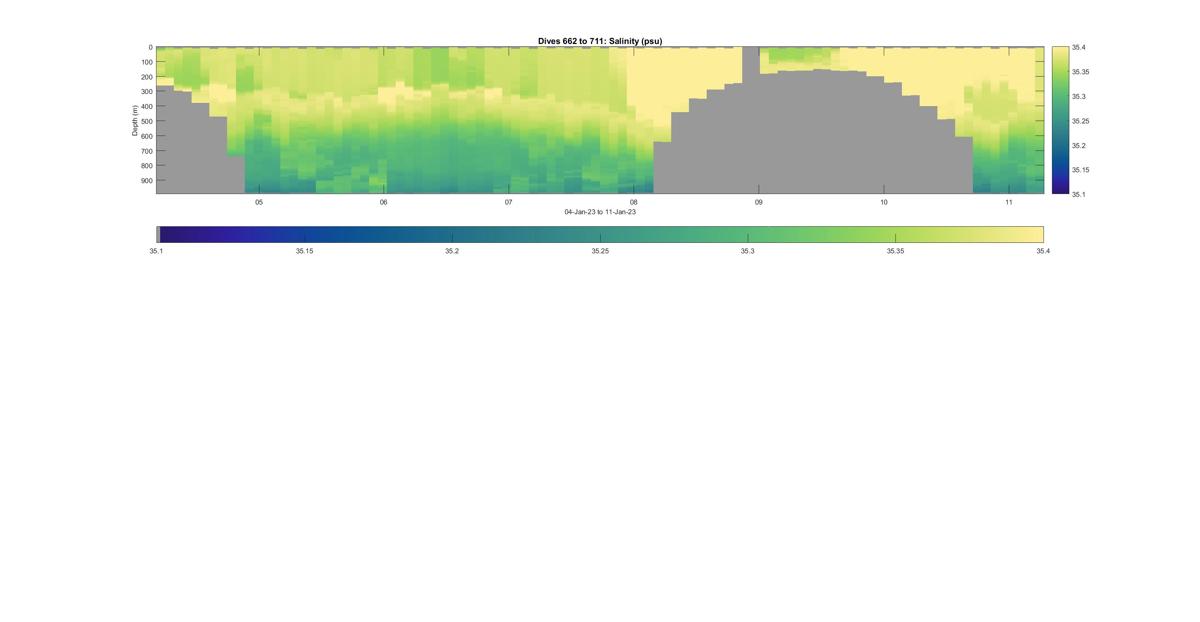The width and height of the screenshot is (1200, 622).
Task: Click vertical colorbar label '35.25'
Action: coord(1081,121)
